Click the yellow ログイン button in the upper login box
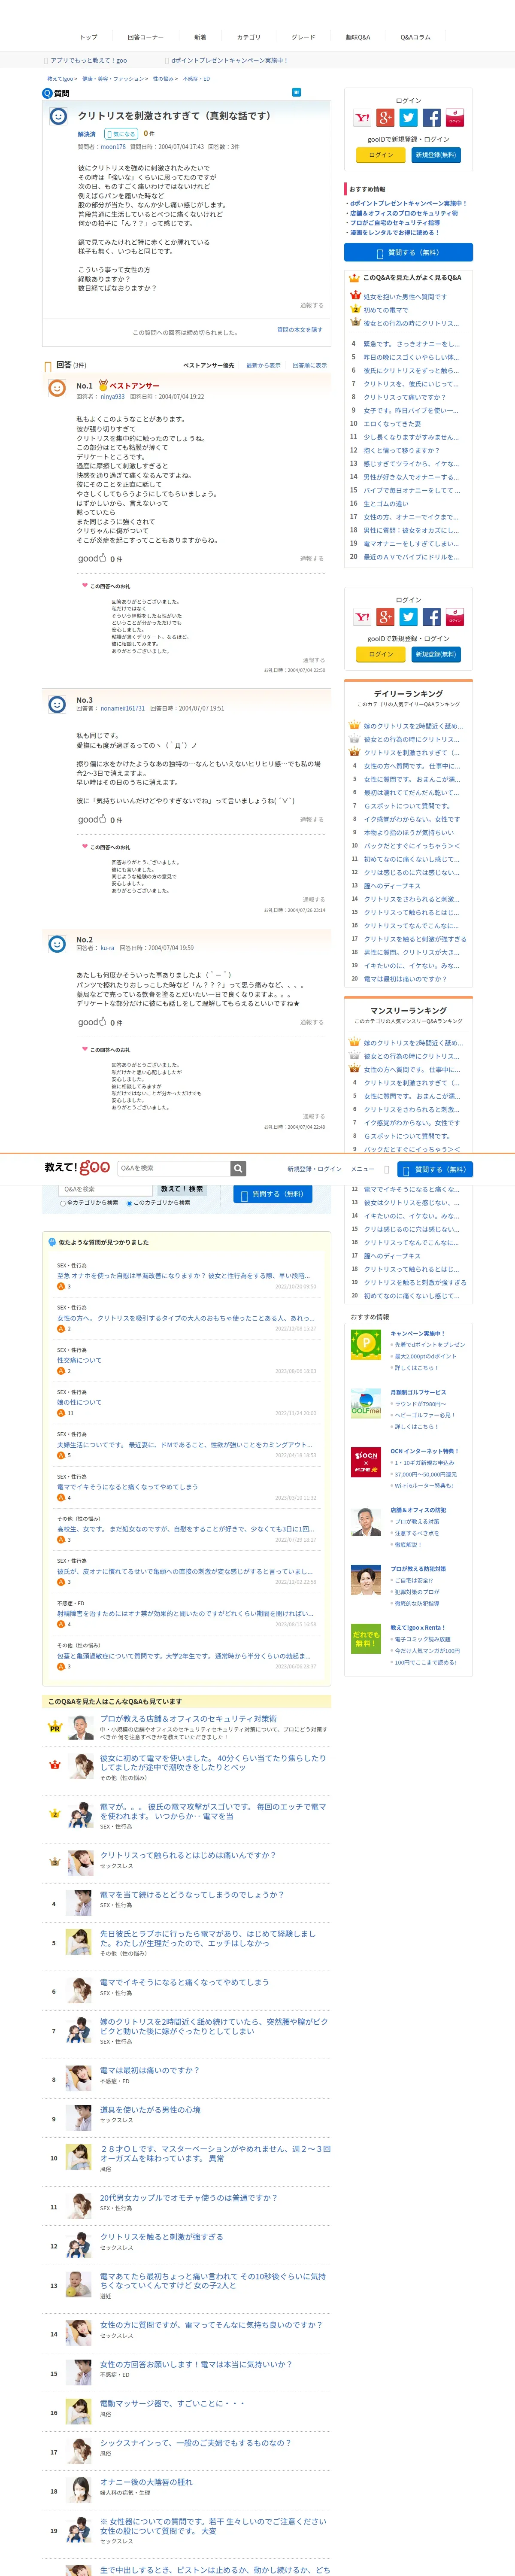The height and width of the screenshot is (2576, 515). tap(381, 155)
